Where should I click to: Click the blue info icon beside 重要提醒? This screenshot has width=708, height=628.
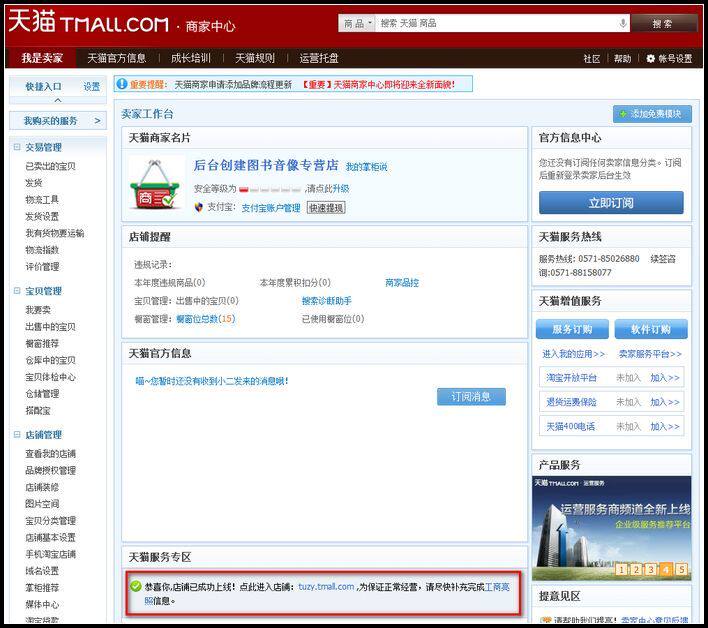(122, 84)
